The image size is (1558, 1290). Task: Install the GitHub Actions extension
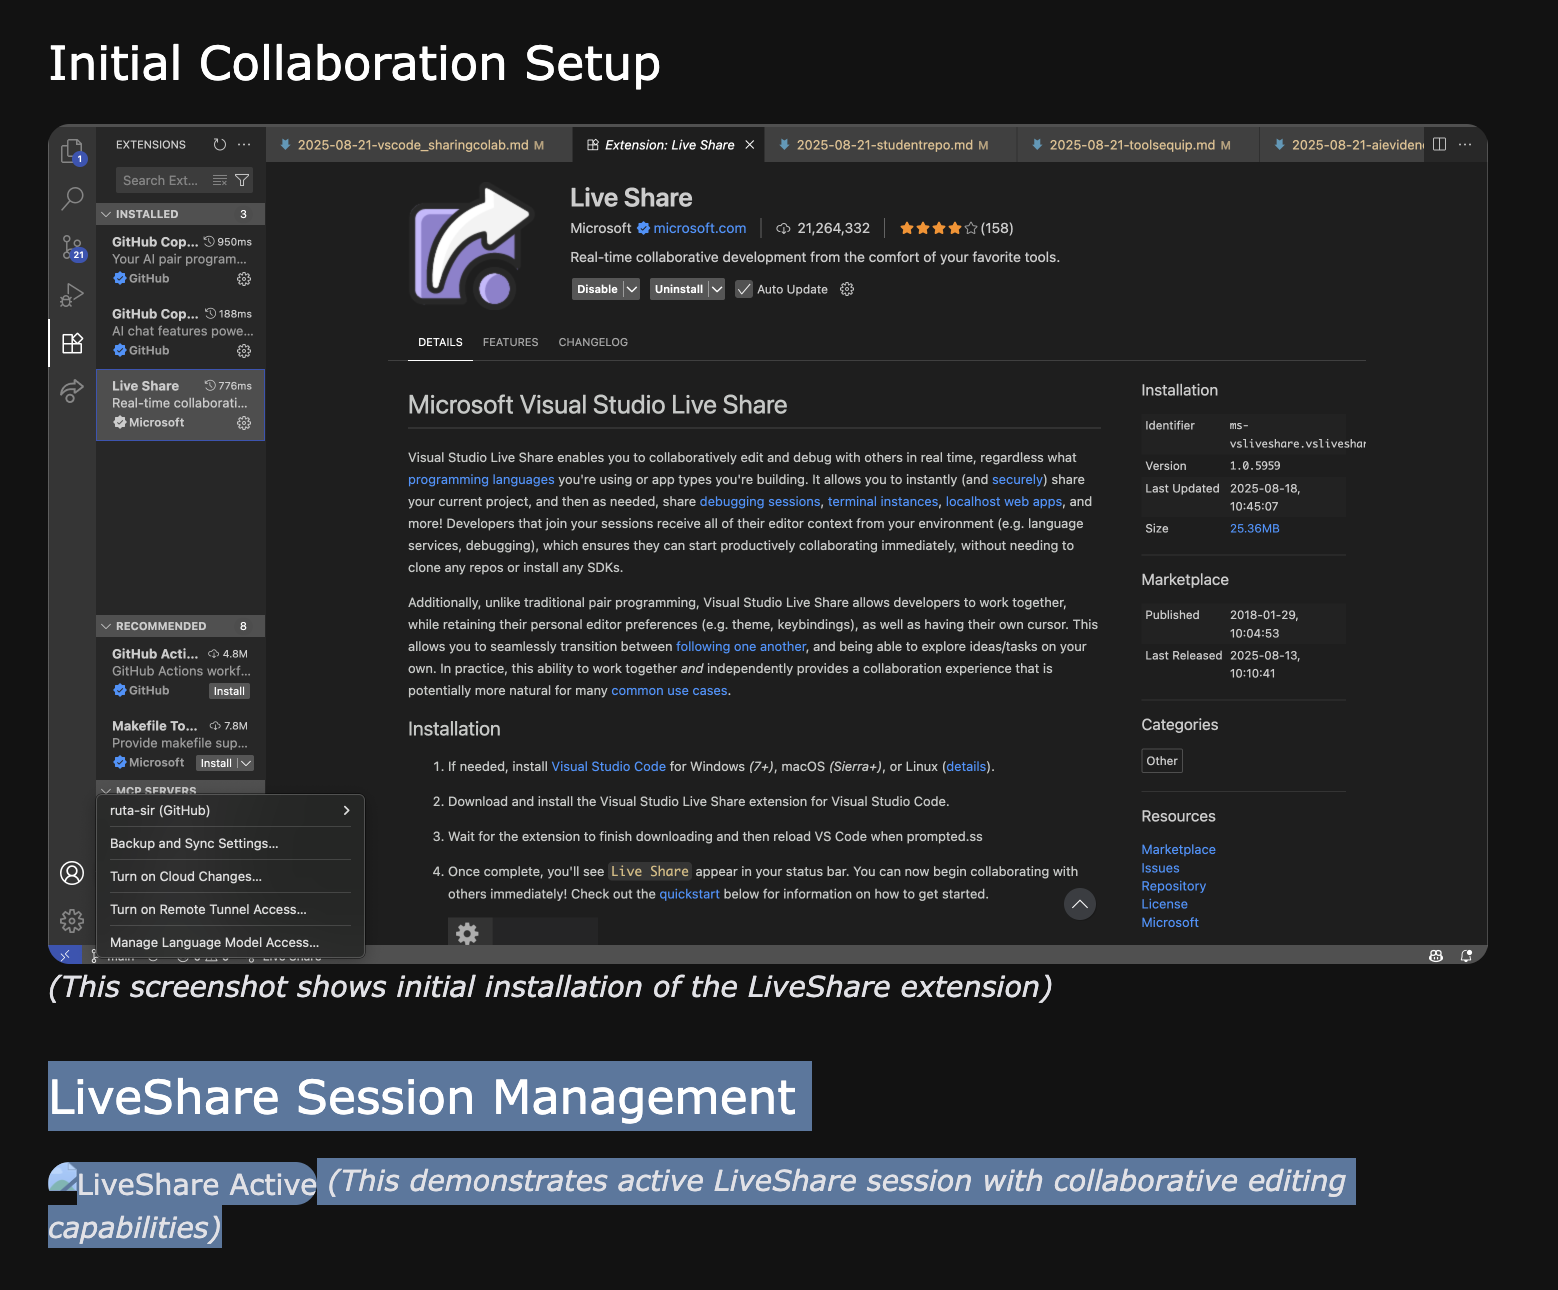229,691
